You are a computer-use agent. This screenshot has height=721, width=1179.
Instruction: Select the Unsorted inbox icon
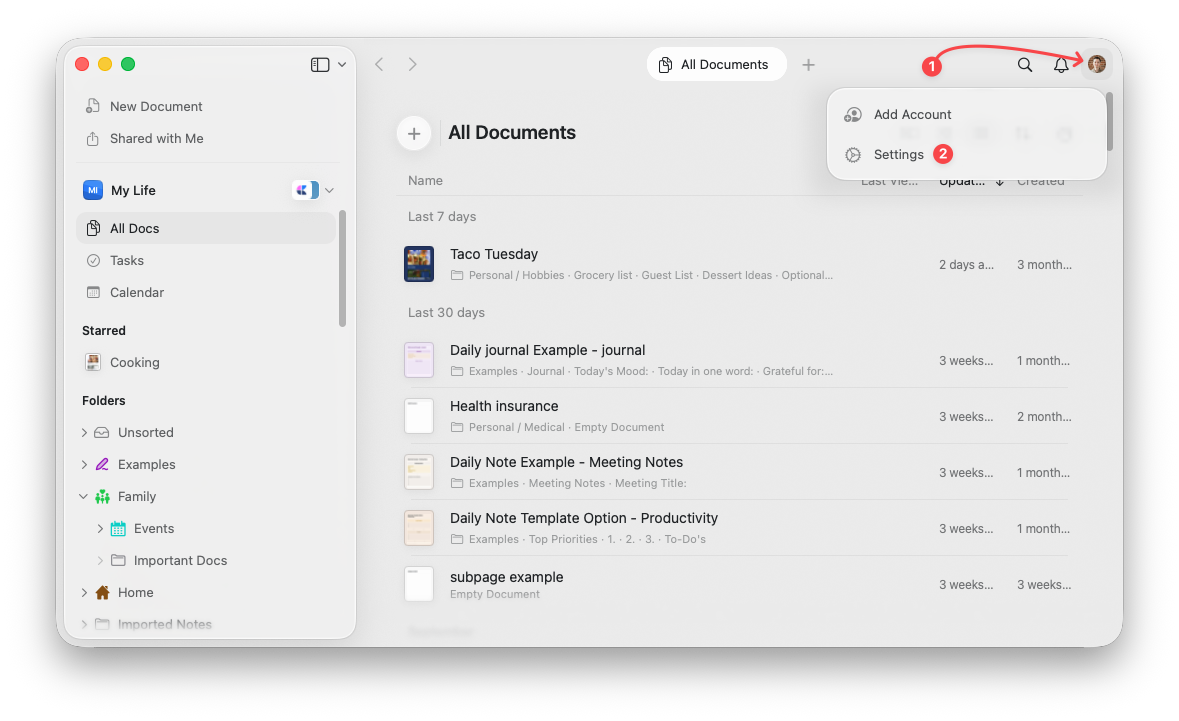click(102, 432)
